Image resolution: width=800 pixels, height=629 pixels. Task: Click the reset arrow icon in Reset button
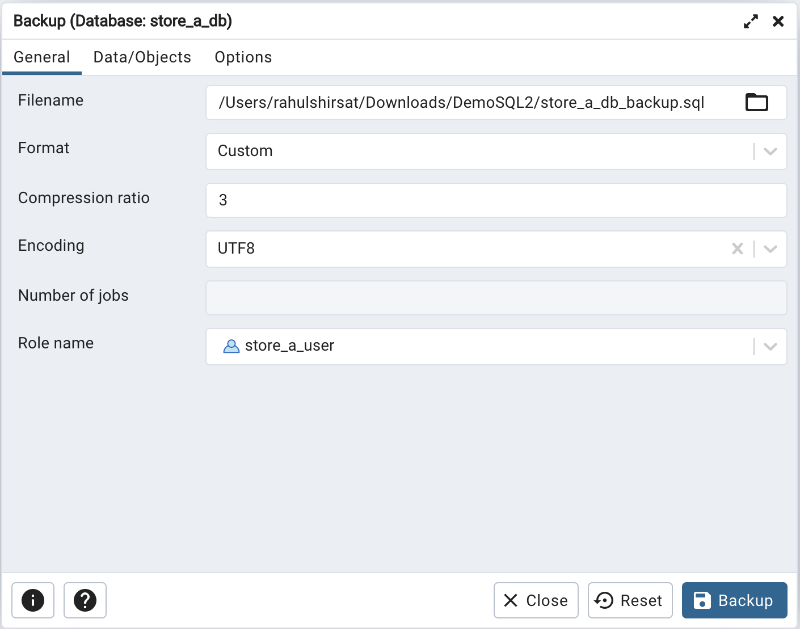coord(603,600)
